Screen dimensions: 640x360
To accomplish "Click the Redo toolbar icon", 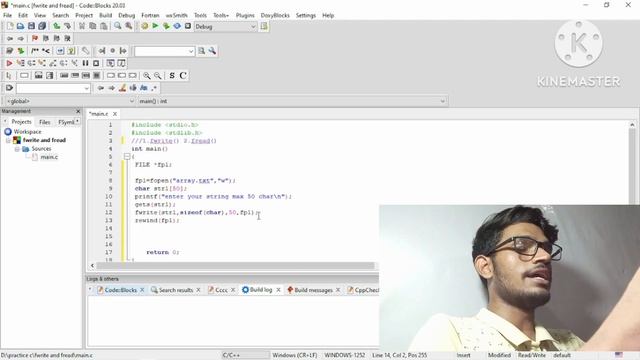I will (x=67, y=26).
